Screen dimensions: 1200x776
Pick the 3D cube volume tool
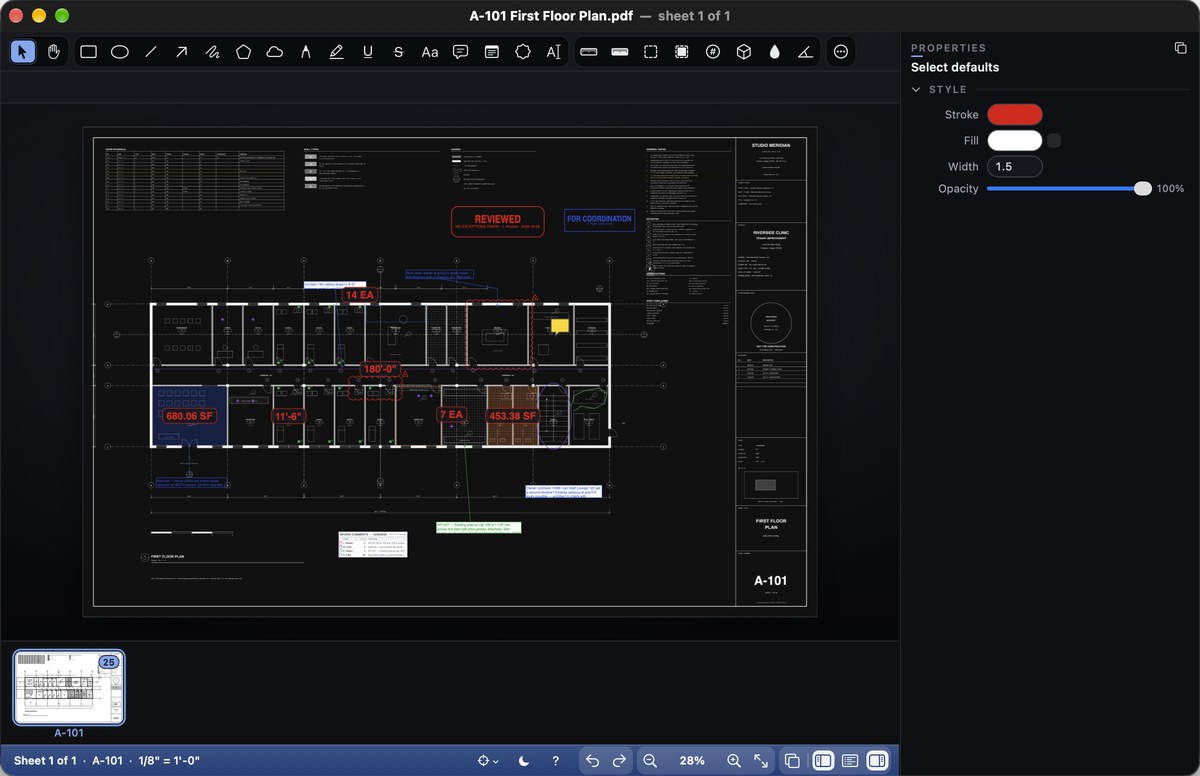click(743, 52)
